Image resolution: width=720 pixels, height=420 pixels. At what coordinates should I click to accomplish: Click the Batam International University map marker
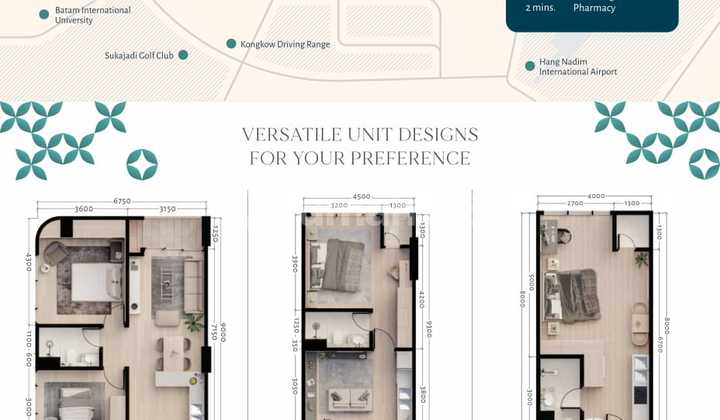tap(44, 14)
